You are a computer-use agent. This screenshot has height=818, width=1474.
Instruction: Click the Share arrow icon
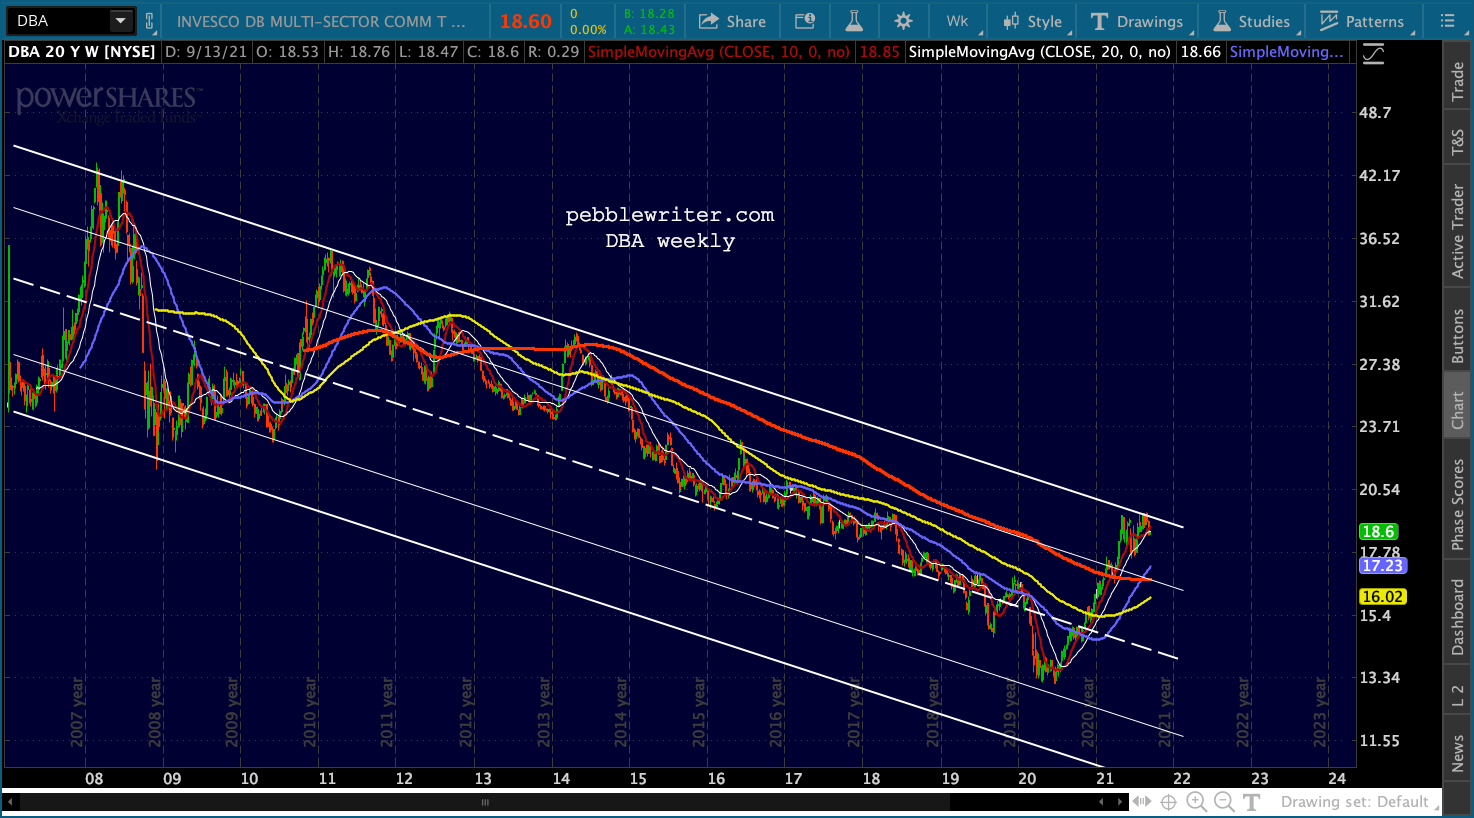pyautogui.click(x=709, y=21)
